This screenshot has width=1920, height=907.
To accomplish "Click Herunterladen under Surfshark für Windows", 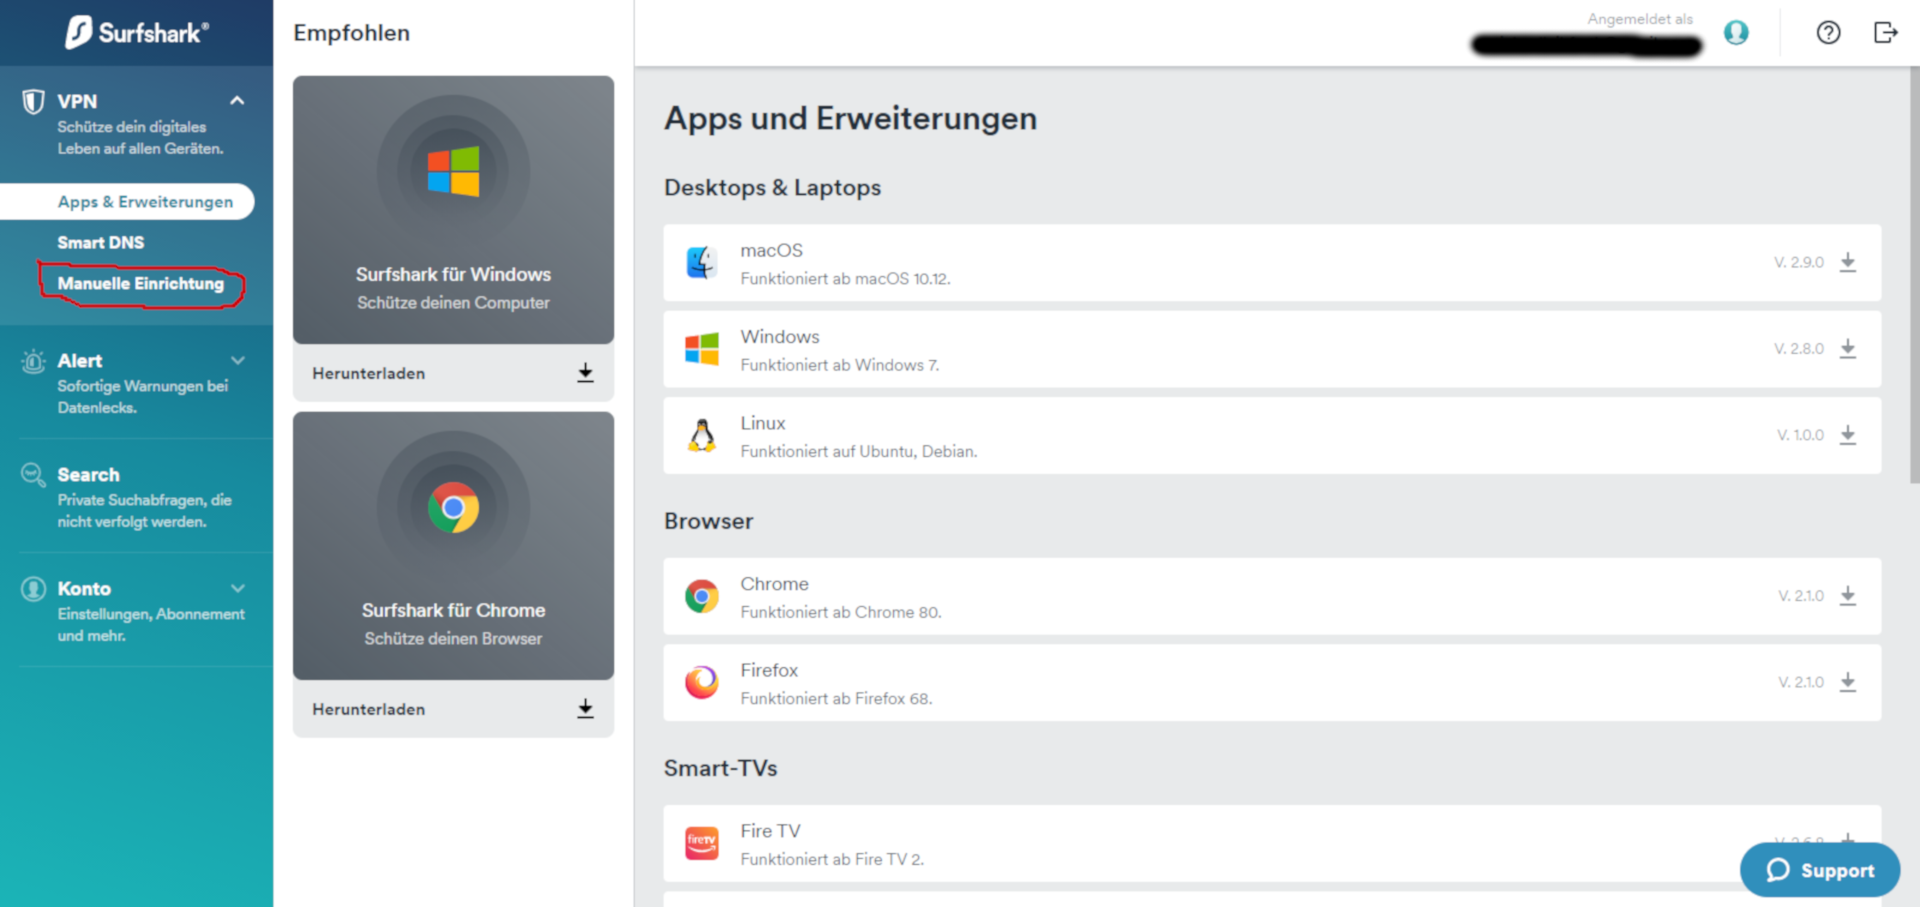I will tap(453, 373).
